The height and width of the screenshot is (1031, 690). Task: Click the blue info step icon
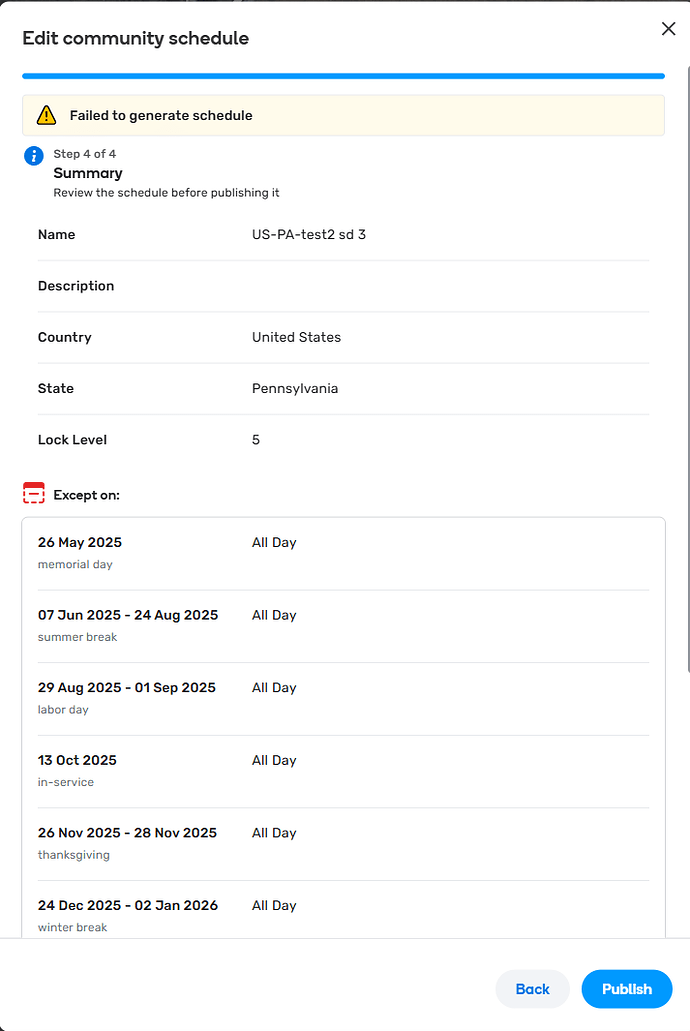tap(34, 156)
